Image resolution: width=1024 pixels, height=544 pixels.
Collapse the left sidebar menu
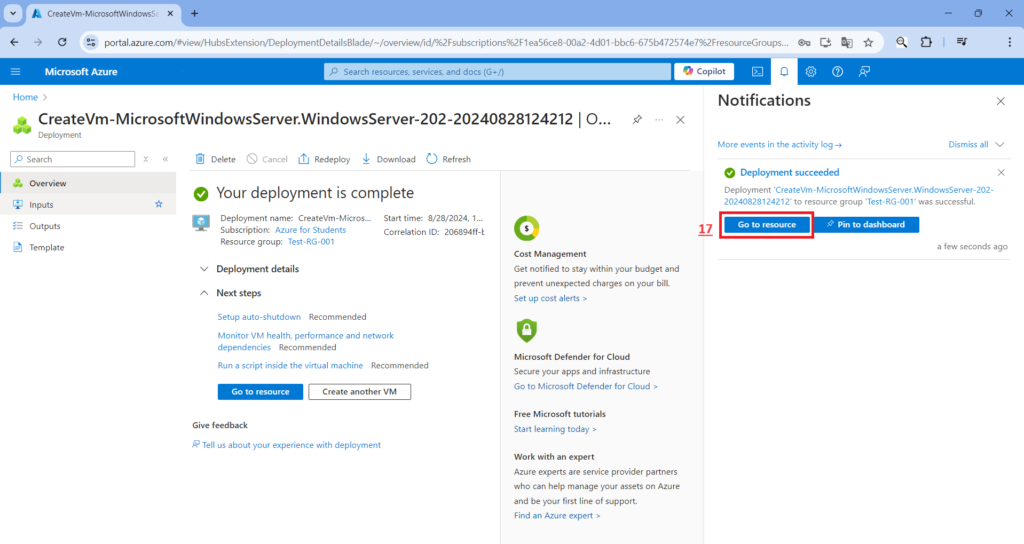(165, 159)
